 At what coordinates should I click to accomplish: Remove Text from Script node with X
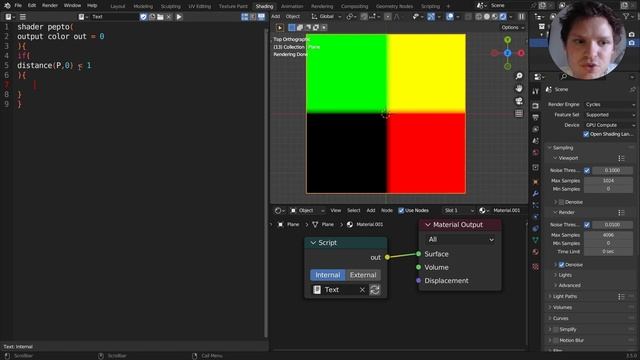tap(362, 289)
